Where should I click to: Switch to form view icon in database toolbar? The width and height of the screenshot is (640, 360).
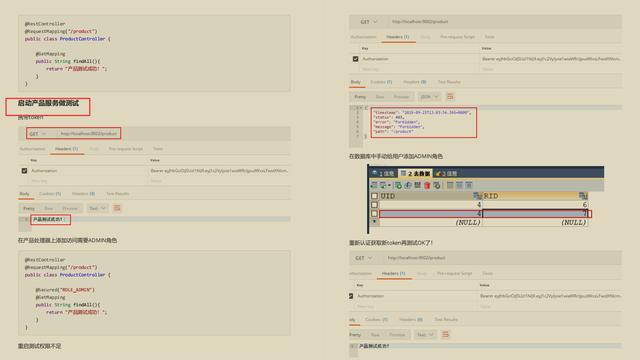[460, 185]
